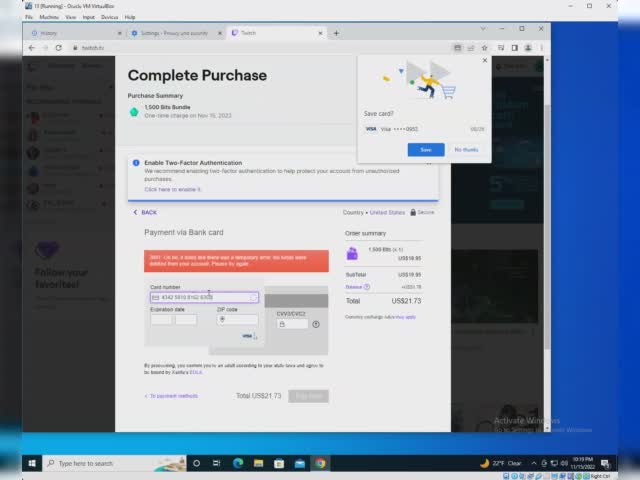Open the notification center icon
Screen dimensions: 640x480
point(605,463)
